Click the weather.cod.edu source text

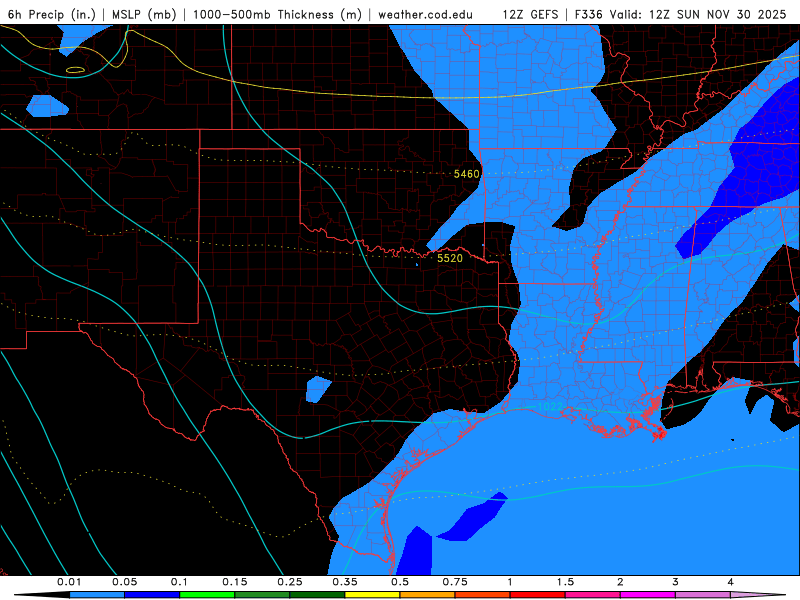425,14
